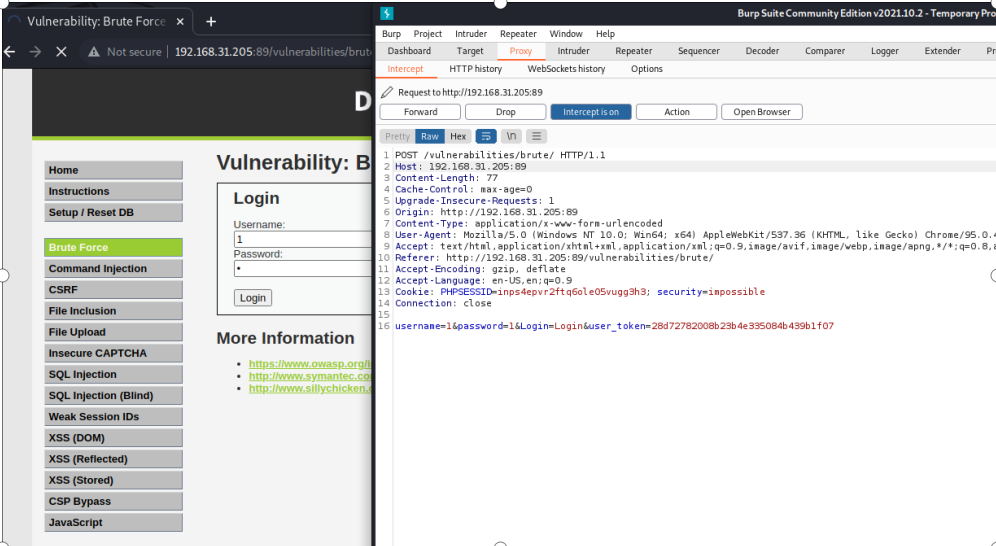Open the Comparer tab
Image resolution: width=996 pixels, height=546 pixels.
point(825,51)
